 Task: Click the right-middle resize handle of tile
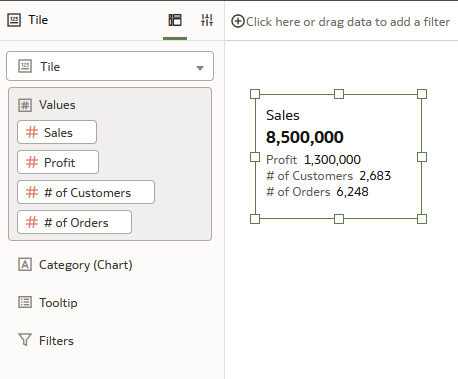click(x=422, y=157)
